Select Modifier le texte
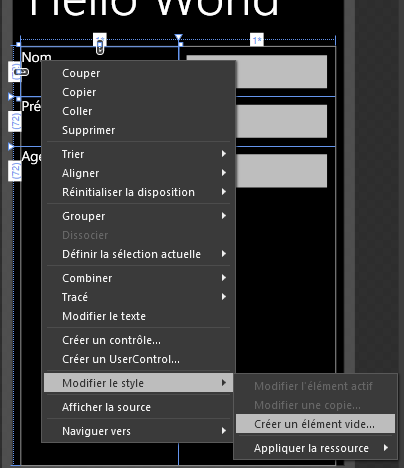 pyautogui.click(x=138, y=316)
